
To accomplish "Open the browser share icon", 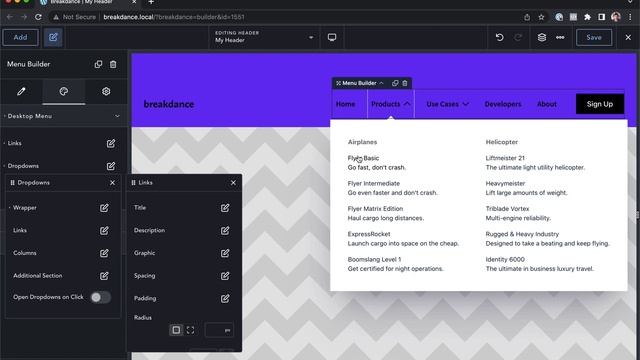I will point(527,17).
